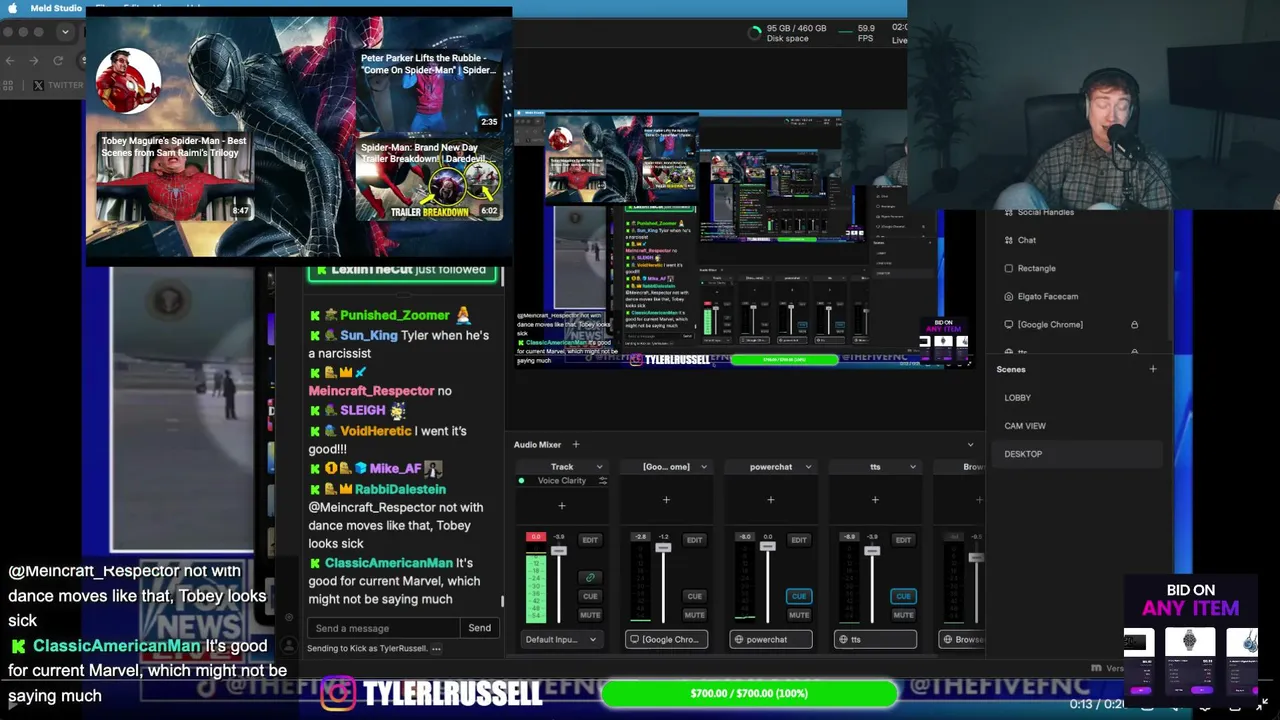Add effect to Google Chrome channel
The width and height of the screenshot is (1280, 720).
tap(666, 500)
